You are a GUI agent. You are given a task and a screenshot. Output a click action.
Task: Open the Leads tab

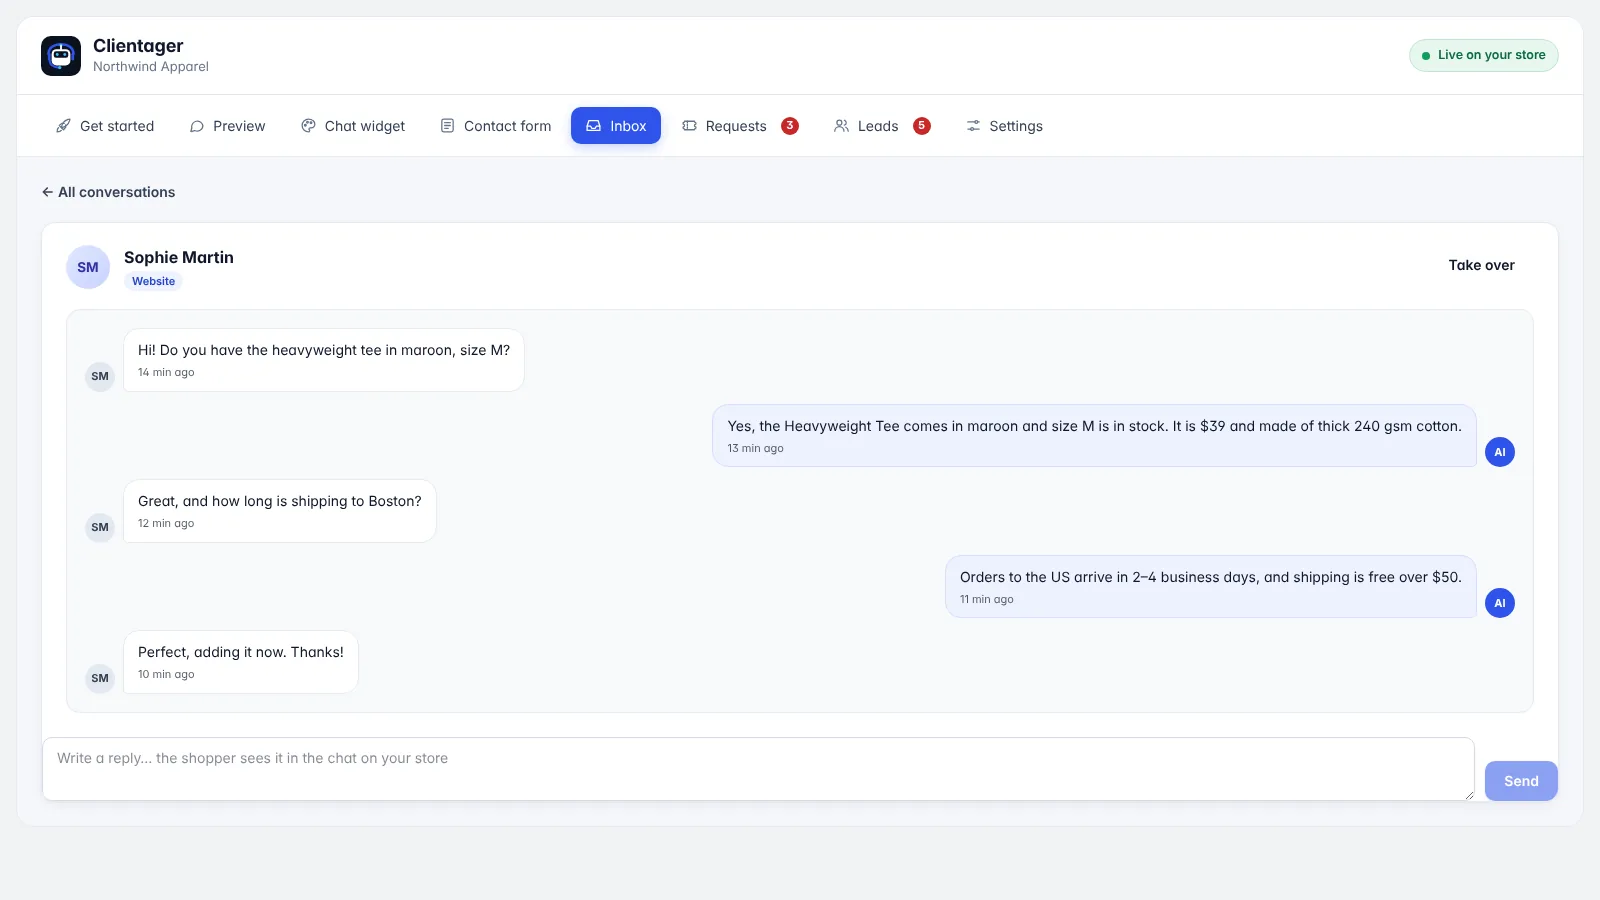click(882, 126)
